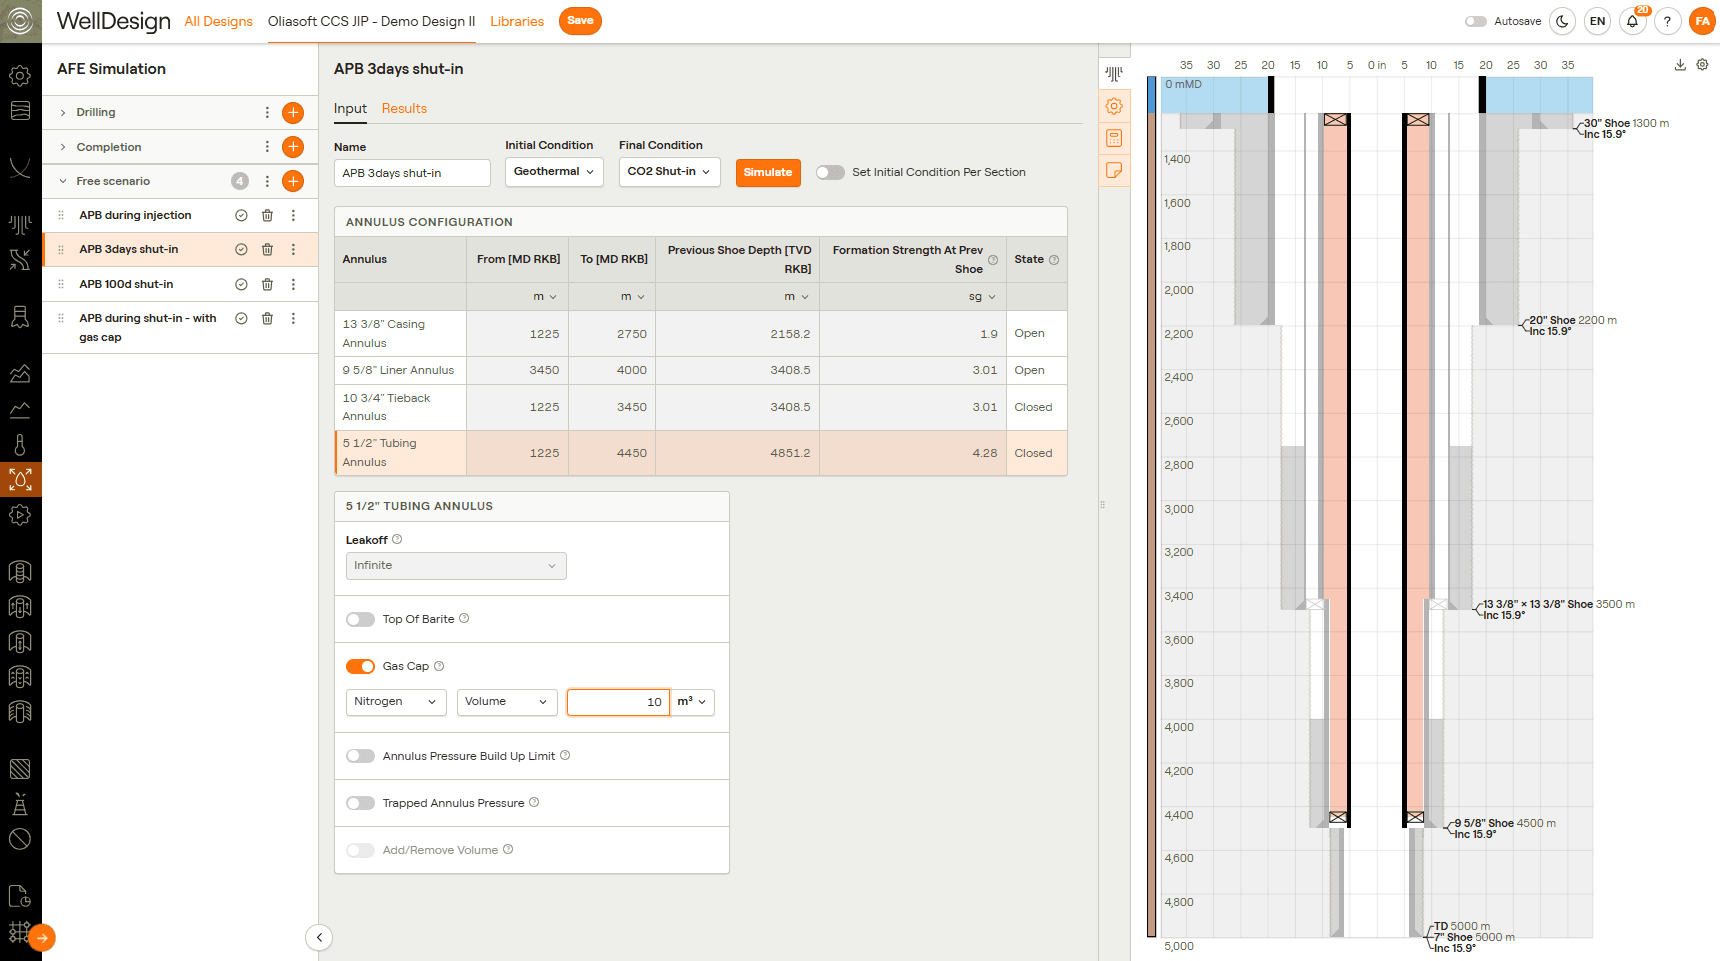Switch language with EN button
The height and width of the screenshot is (961, 1720).
click(x=1598, y=21)
